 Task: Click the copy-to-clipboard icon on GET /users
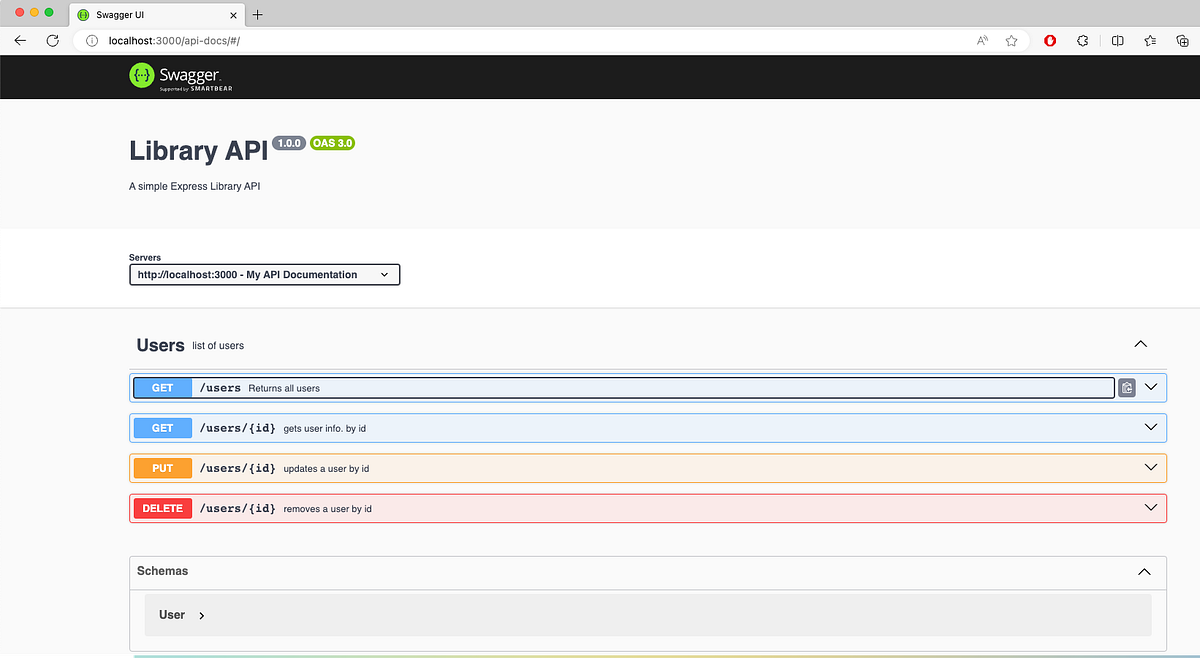tap(1127, 387)
